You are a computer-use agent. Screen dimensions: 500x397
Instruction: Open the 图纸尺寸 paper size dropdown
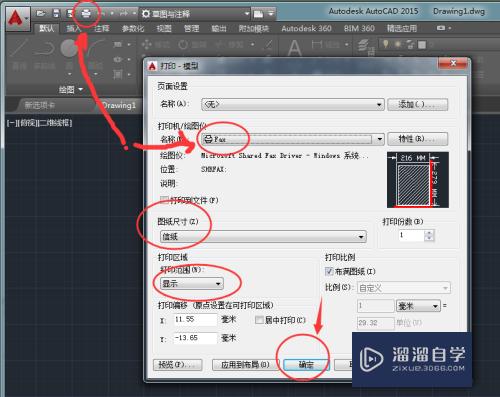click(x=263, y=237)
